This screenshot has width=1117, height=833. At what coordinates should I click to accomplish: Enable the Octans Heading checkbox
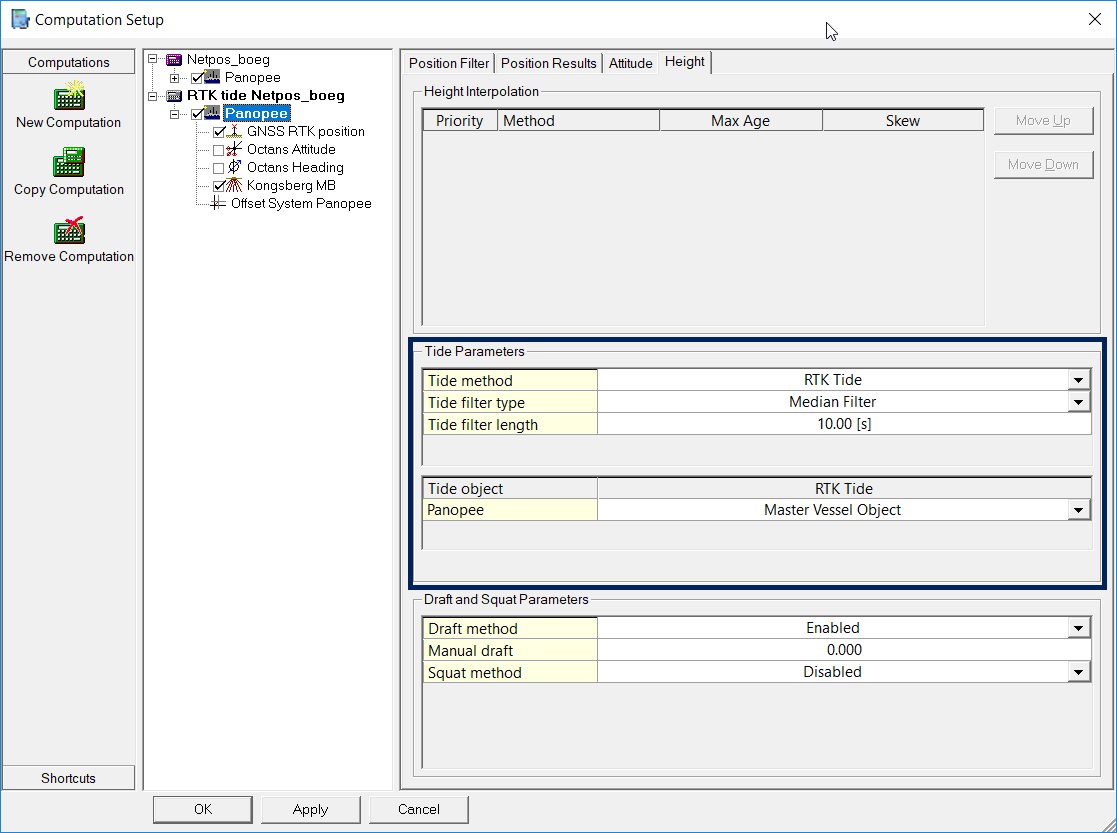219,168
